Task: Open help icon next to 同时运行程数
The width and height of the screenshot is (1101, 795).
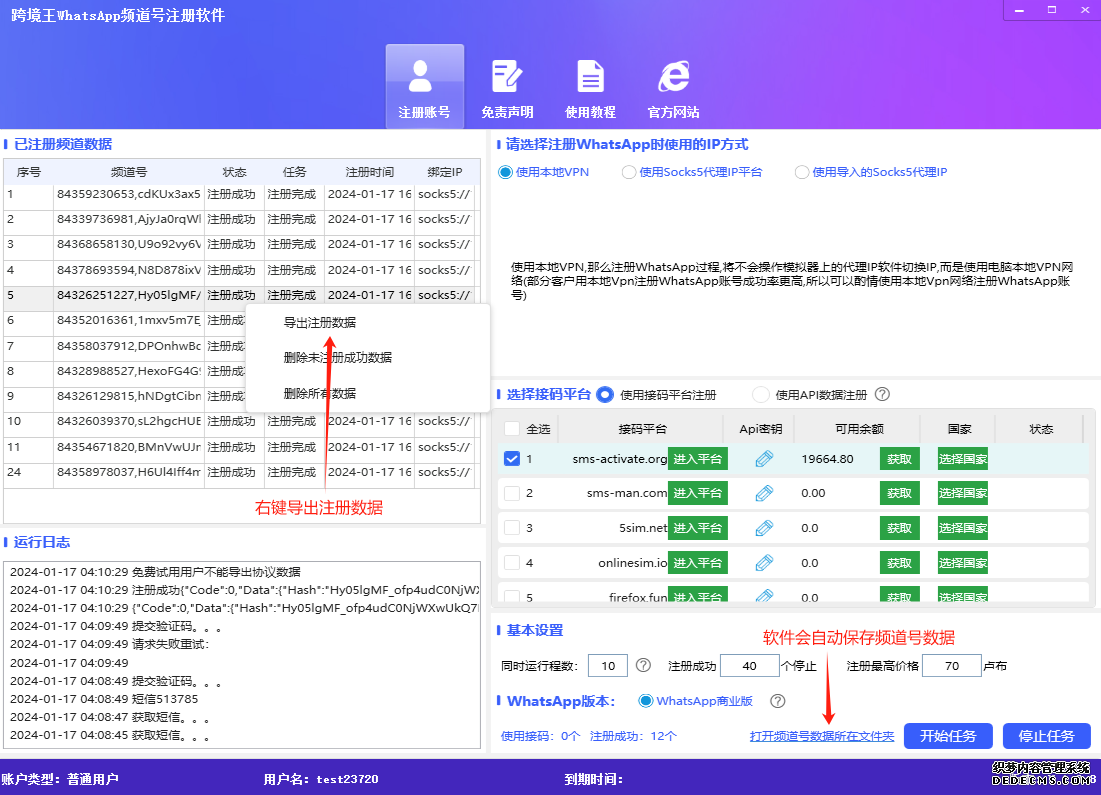Action: click(643, 664)
